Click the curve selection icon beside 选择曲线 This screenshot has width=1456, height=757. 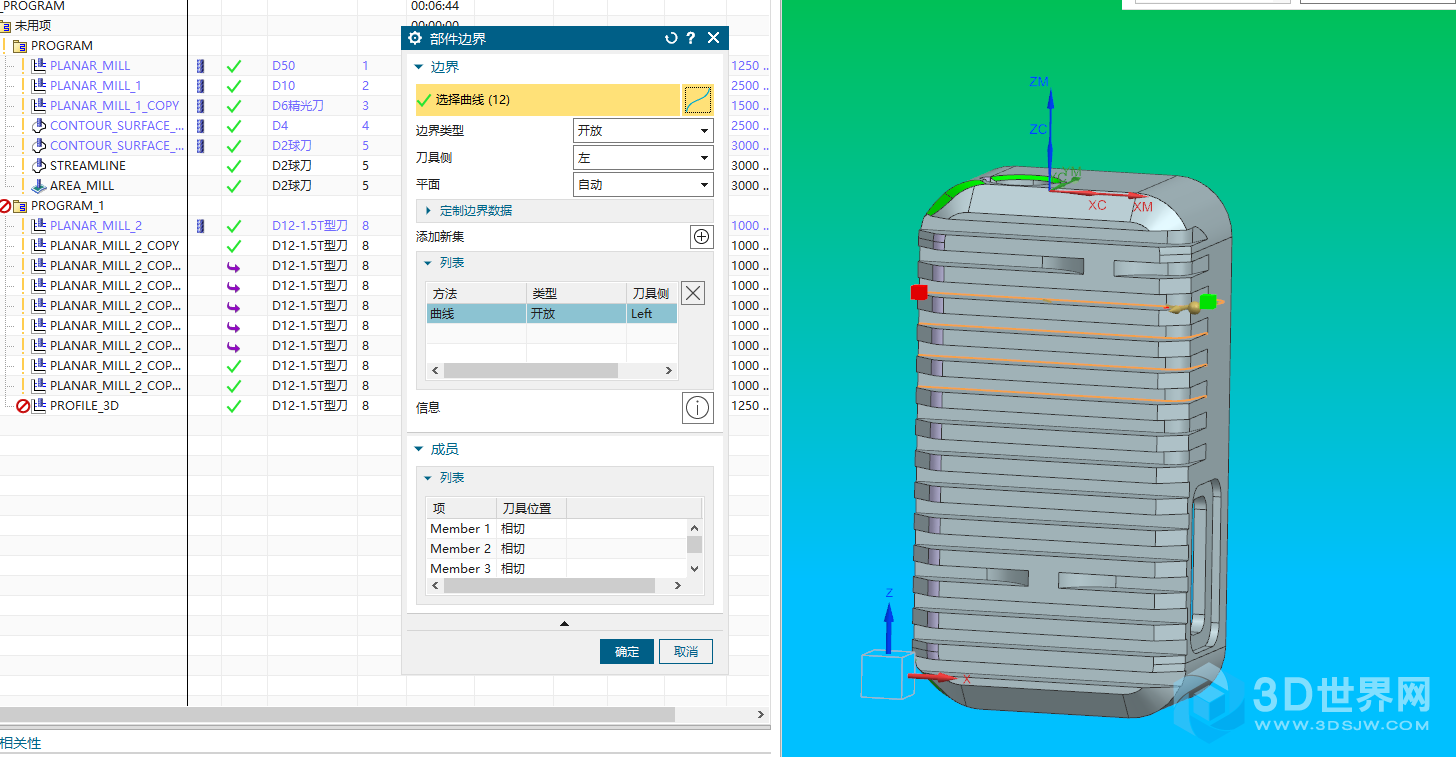[698, 100]
